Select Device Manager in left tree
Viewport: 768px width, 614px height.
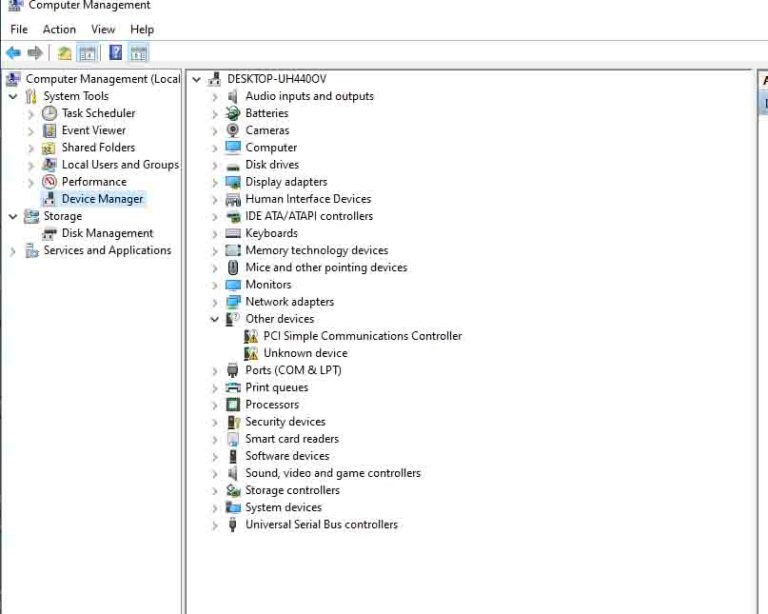point(102,199)
